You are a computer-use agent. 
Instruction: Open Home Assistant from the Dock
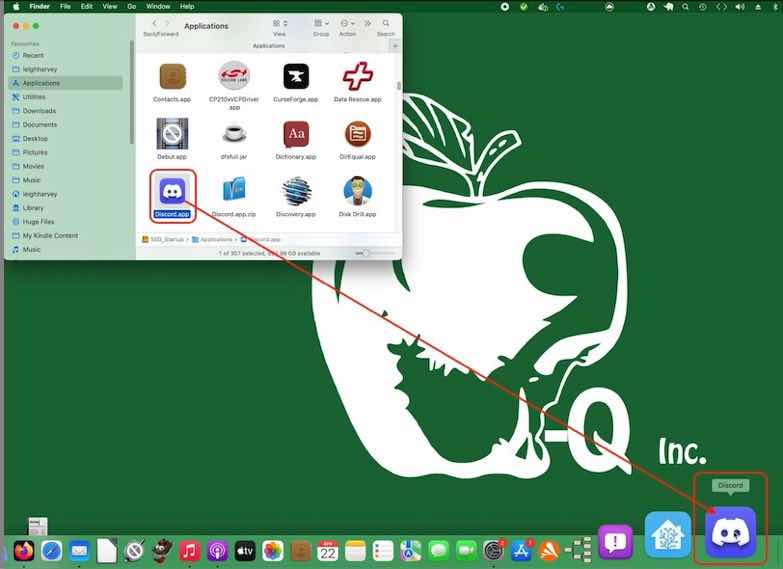pyautogui.click(x=668, y=534)
